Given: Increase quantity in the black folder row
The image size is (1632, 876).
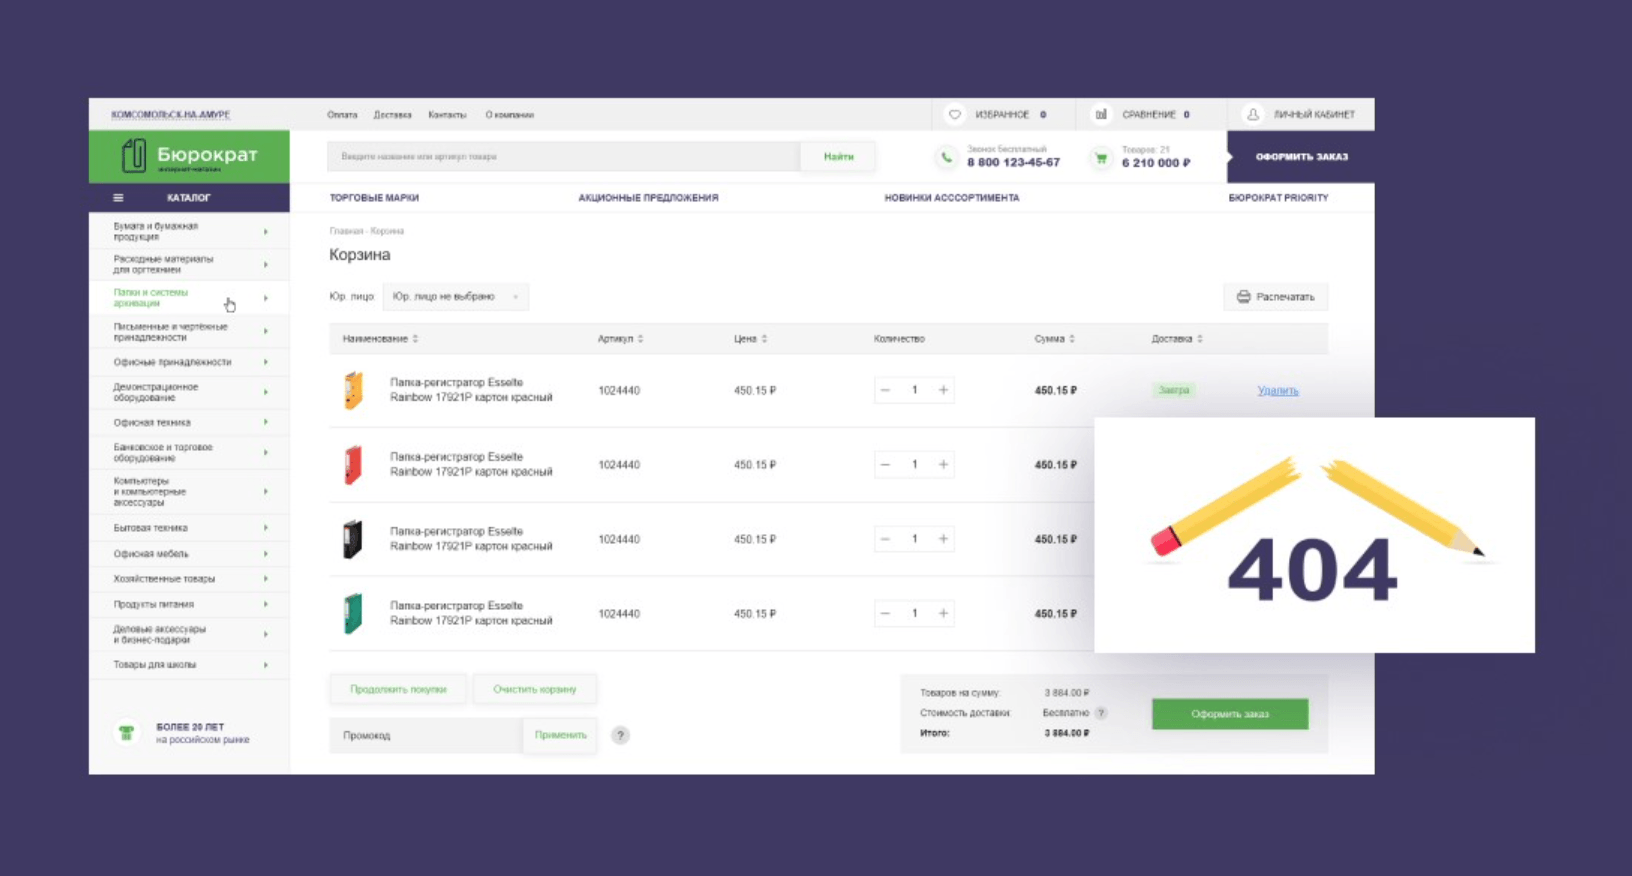Looking at the screenshot, I should tap(943, 539).
